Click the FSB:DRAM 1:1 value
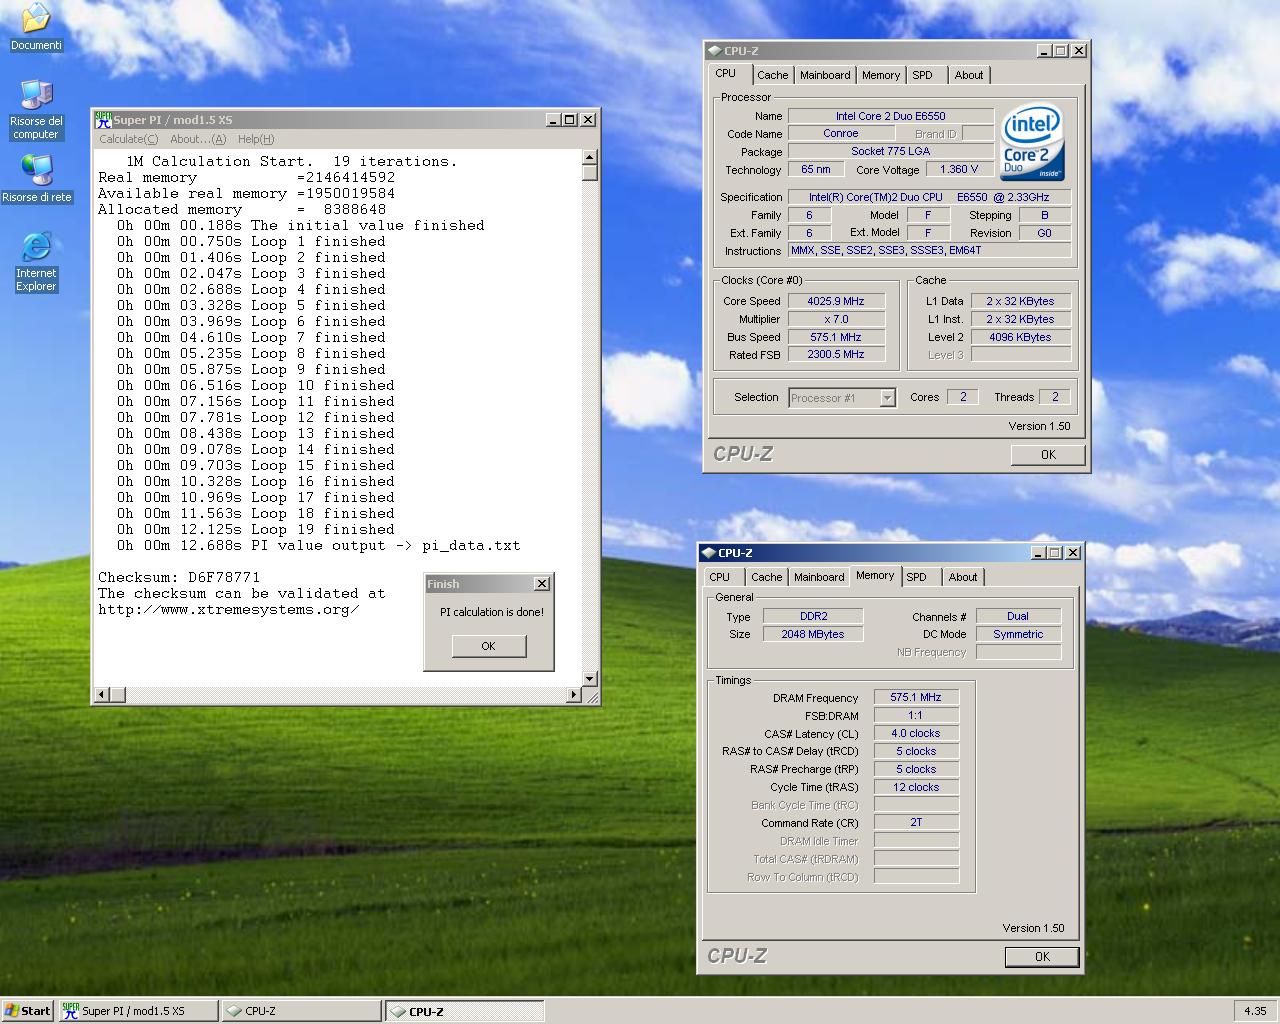Screen dimensions: 1280x1024 (x=916, y=715)
